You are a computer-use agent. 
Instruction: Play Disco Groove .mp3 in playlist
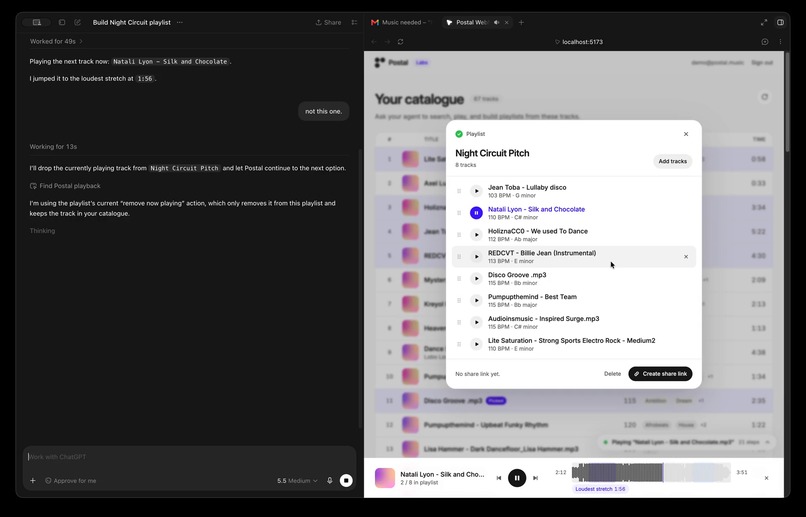[x=477, y=279]
